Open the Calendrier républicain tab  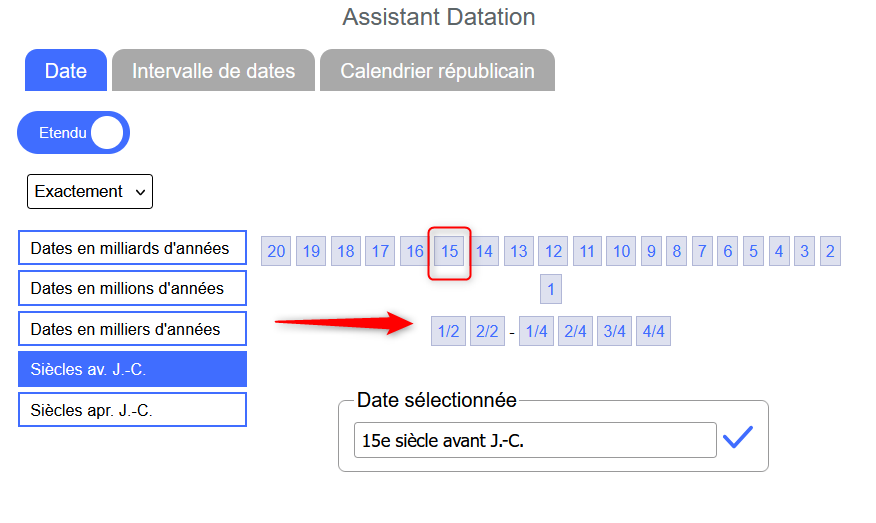click(x=437, y=71)
